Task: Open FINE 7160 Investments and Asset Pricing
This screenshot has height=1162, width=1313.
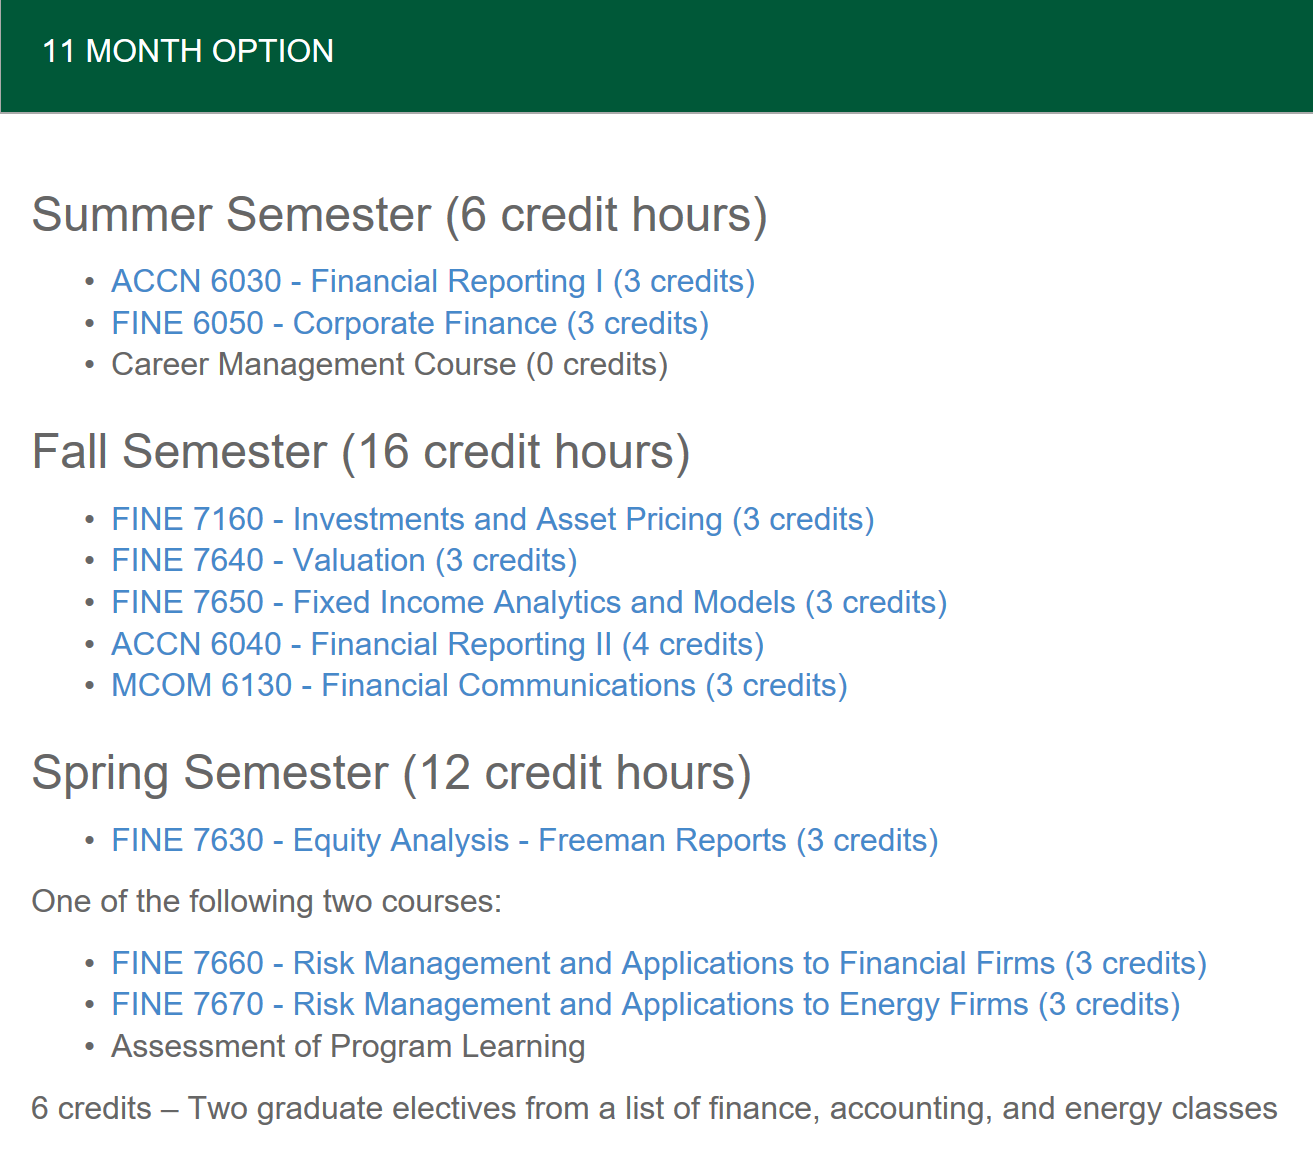Action: (x=492, y=520)
